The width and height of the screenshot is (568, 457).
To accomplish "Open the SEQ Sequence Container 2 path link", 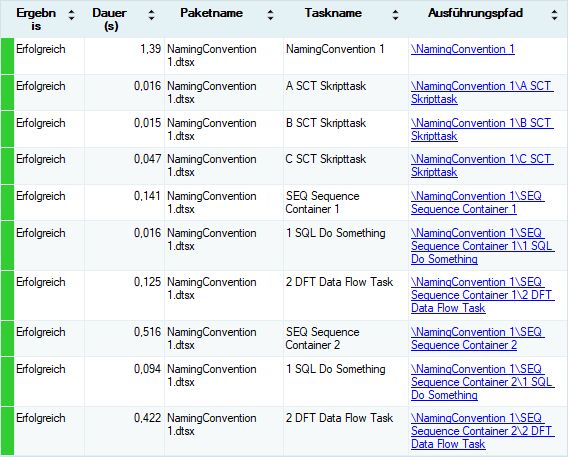I will pos(477,338).
